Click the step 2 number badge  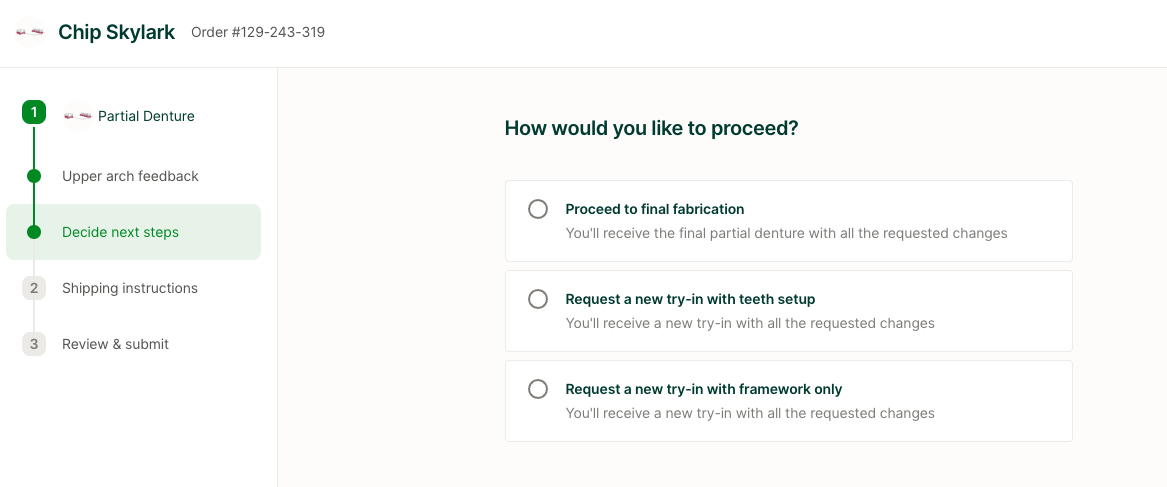point(34,288)
